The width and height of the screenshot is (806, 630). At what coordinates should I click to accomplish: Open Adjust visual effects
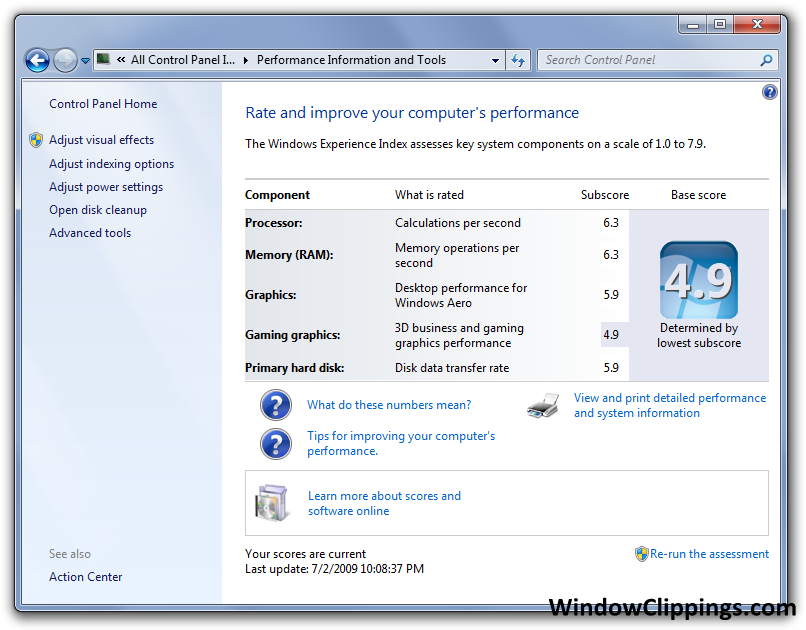(101, 140)
